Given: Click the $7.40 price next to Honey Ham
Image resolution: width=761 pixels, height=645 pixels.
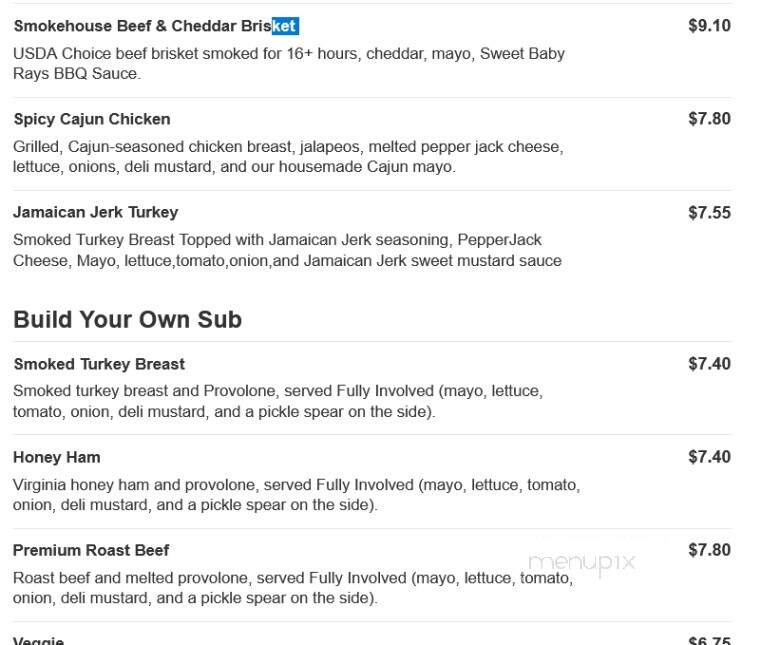Looking at the screenshot, I should (x=709, y=457).
